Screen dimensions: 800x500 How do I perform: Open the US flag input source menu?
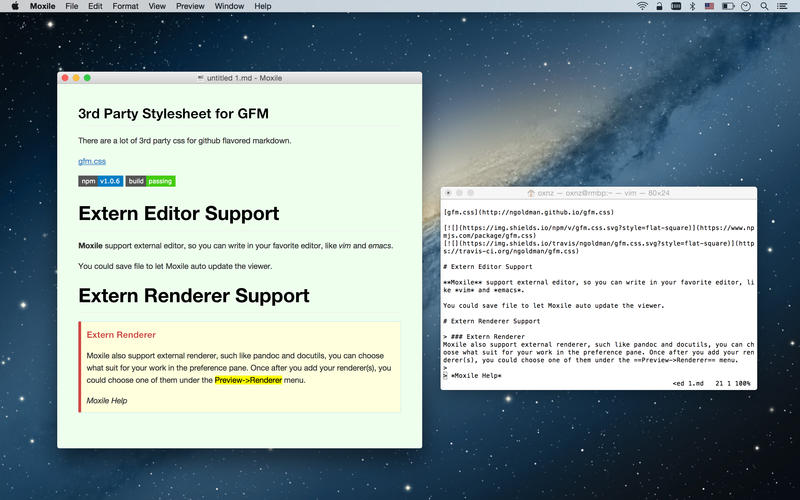709,6
